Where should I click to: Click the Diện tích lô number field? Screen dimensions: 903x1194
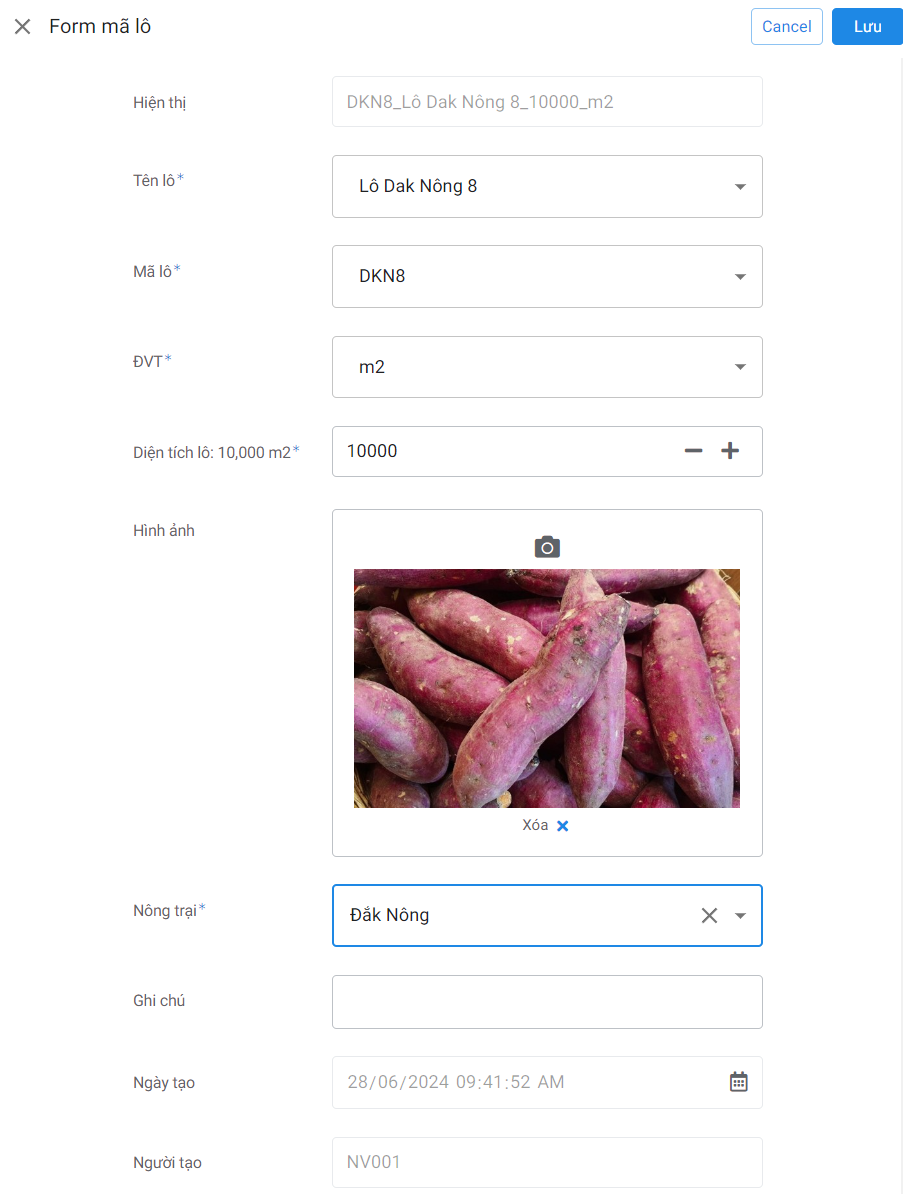500,451
